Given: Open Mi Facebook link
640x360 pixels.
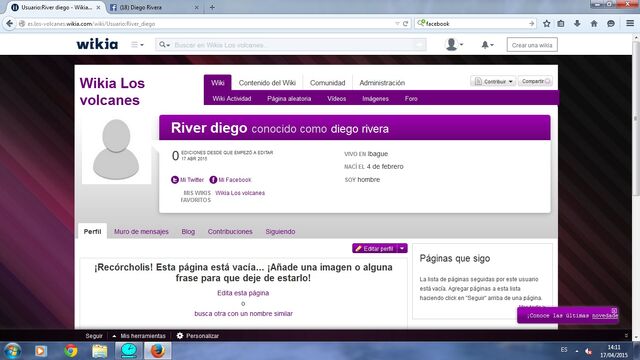Looking at the screenshot, I should (x=230, y=180).
